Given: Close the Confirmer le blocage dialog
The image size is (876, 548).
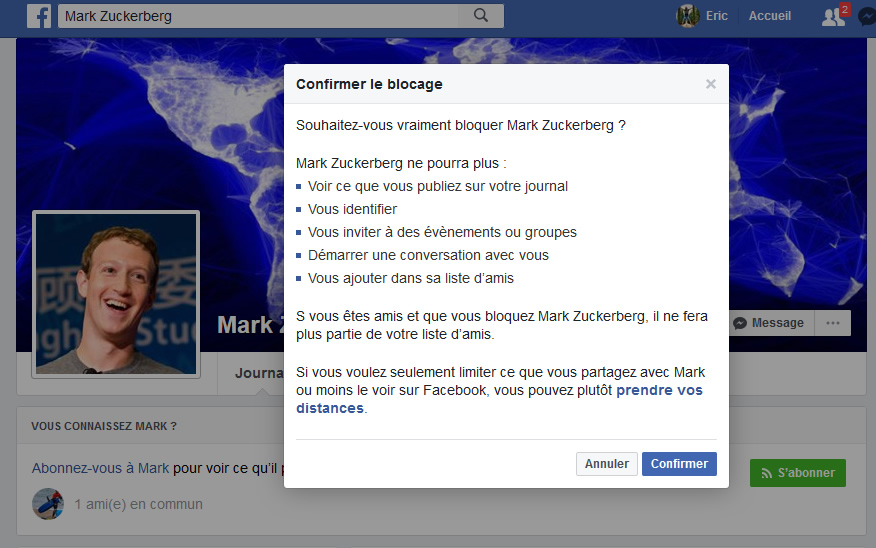Looking at the screenshot, I should click(x=711, y=84).
